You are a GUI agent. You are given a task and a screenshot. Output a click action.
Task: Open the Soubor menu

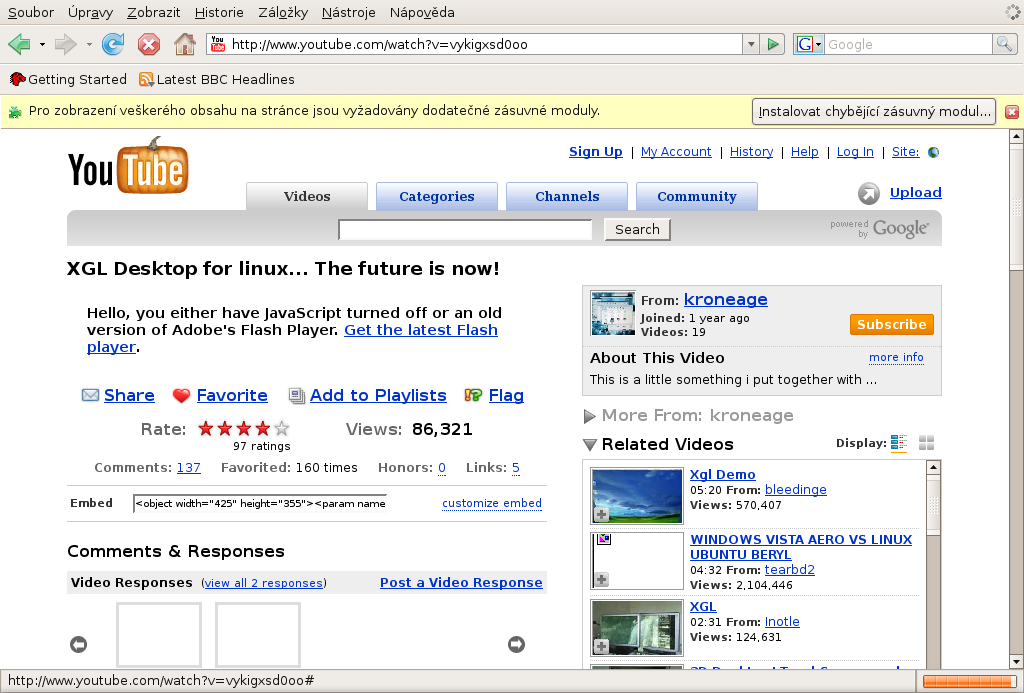(x=31, y=12)
